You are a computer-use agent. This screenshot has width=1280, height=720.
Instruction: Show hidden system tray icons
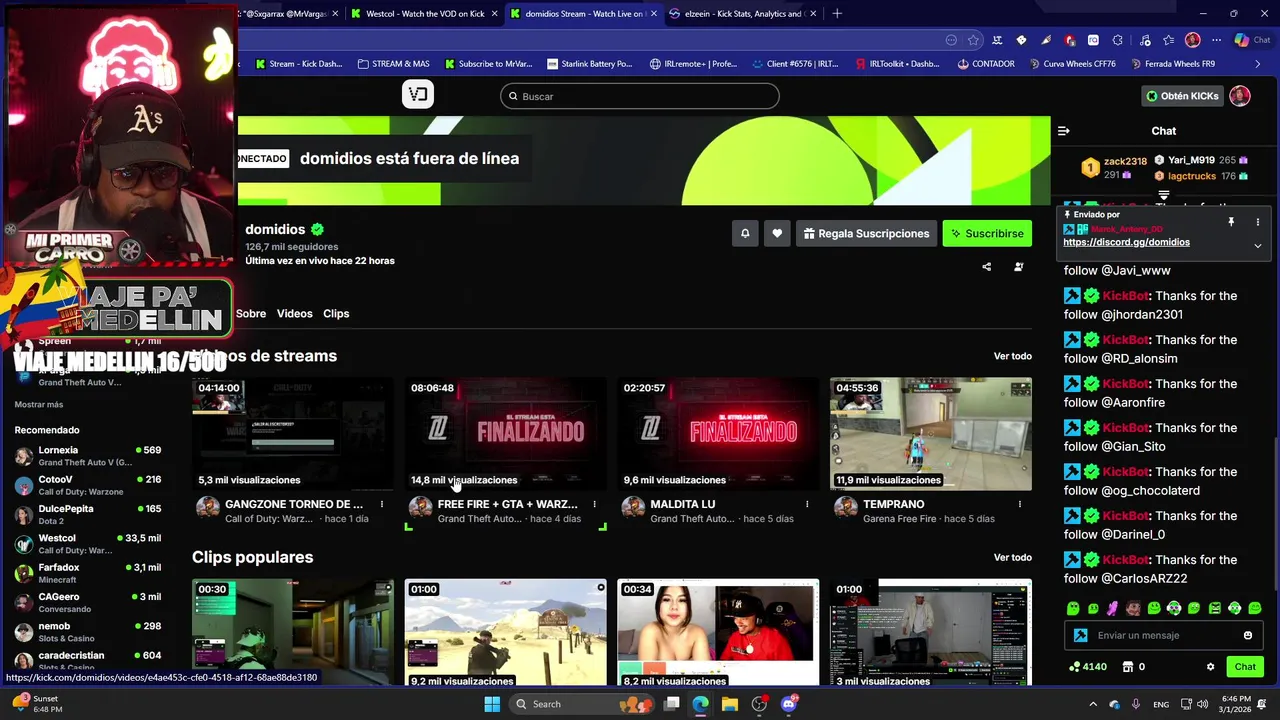pyautogui.click(x=1092, y=704)
